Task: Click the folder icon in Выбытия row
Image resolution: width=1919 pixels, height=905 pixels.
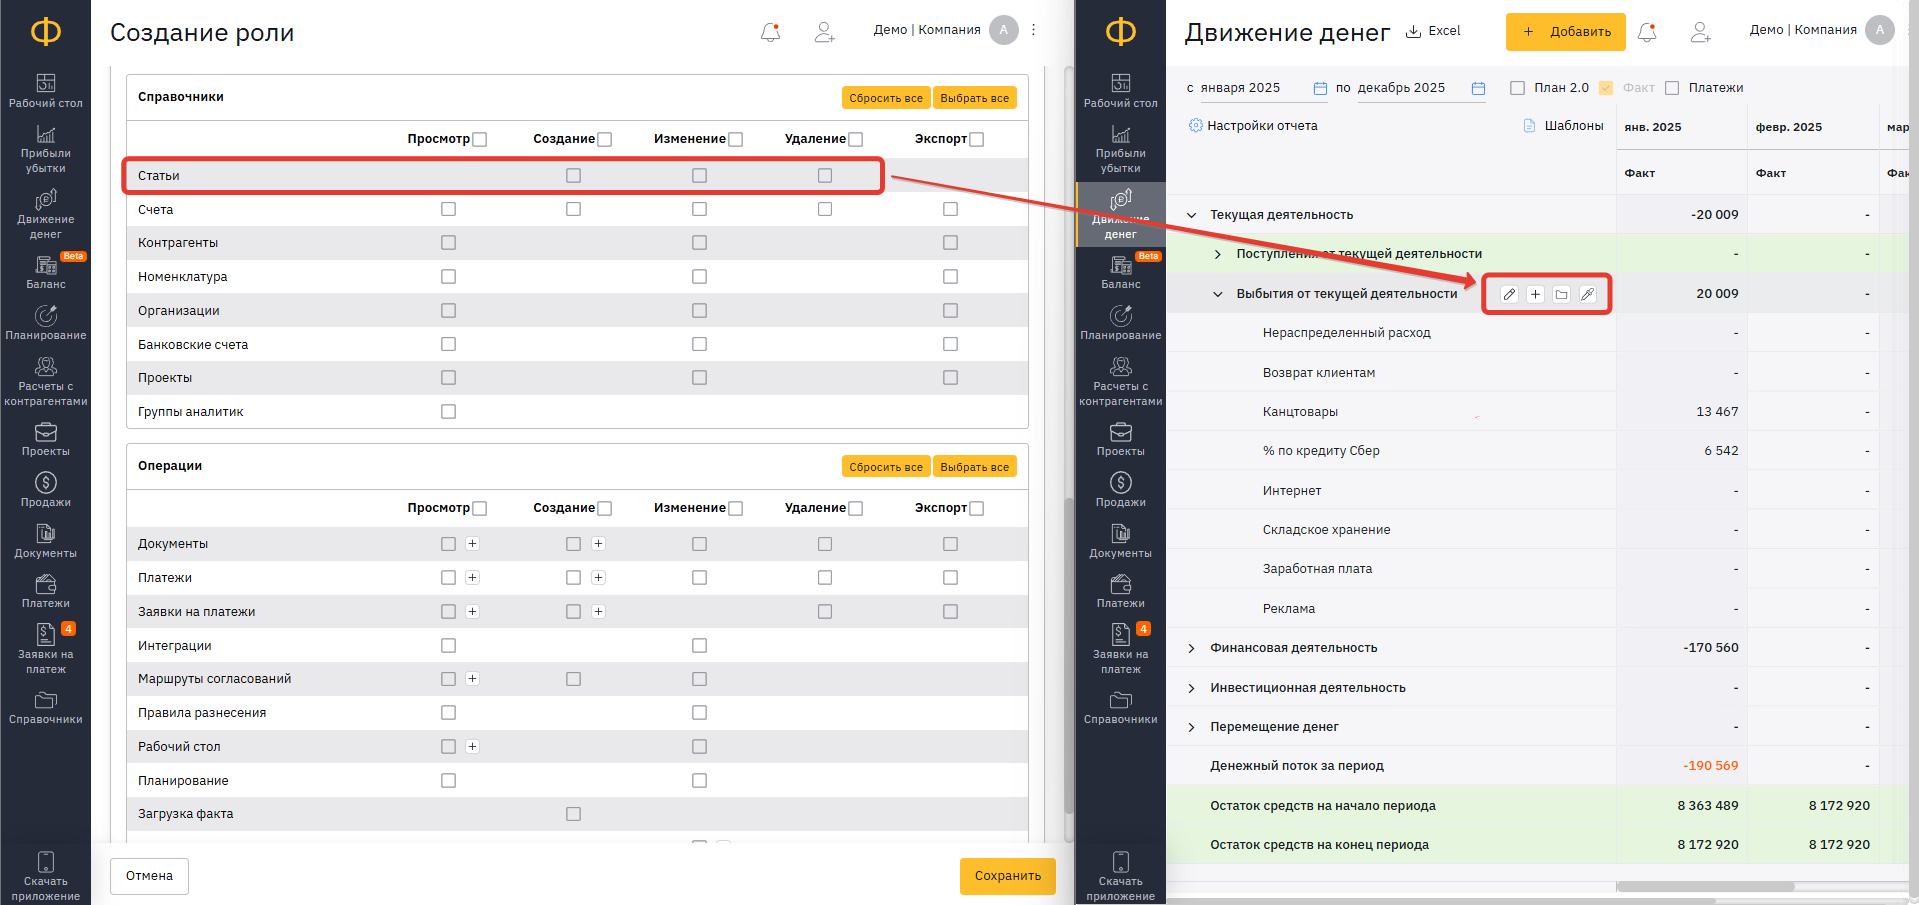Action: point(1561,294)
